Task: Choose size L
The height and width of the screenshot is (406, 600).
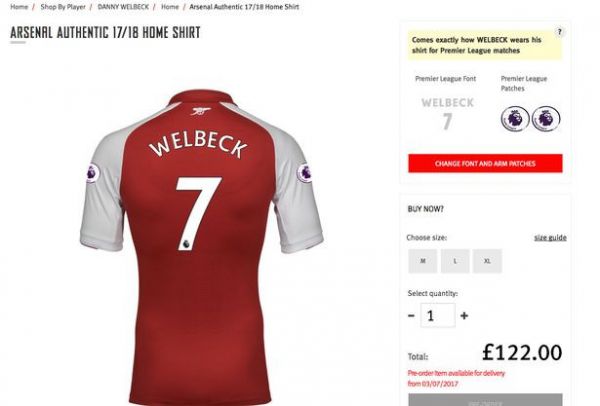Action: point(454,262)
